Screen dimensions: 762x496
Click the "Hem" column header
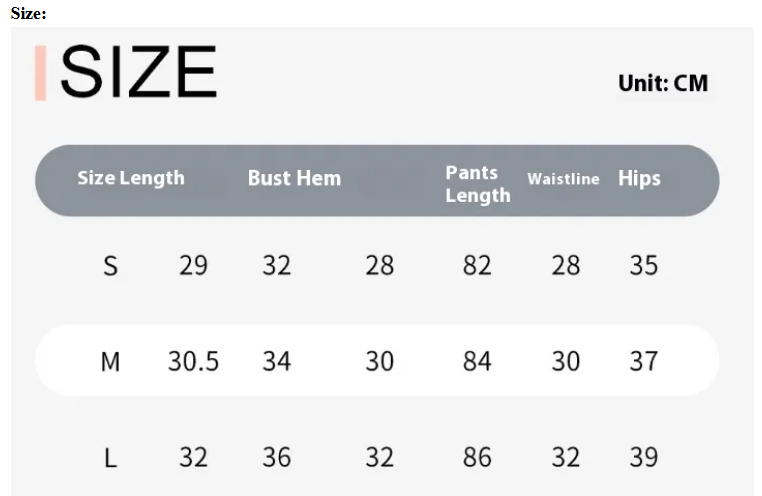320,178
